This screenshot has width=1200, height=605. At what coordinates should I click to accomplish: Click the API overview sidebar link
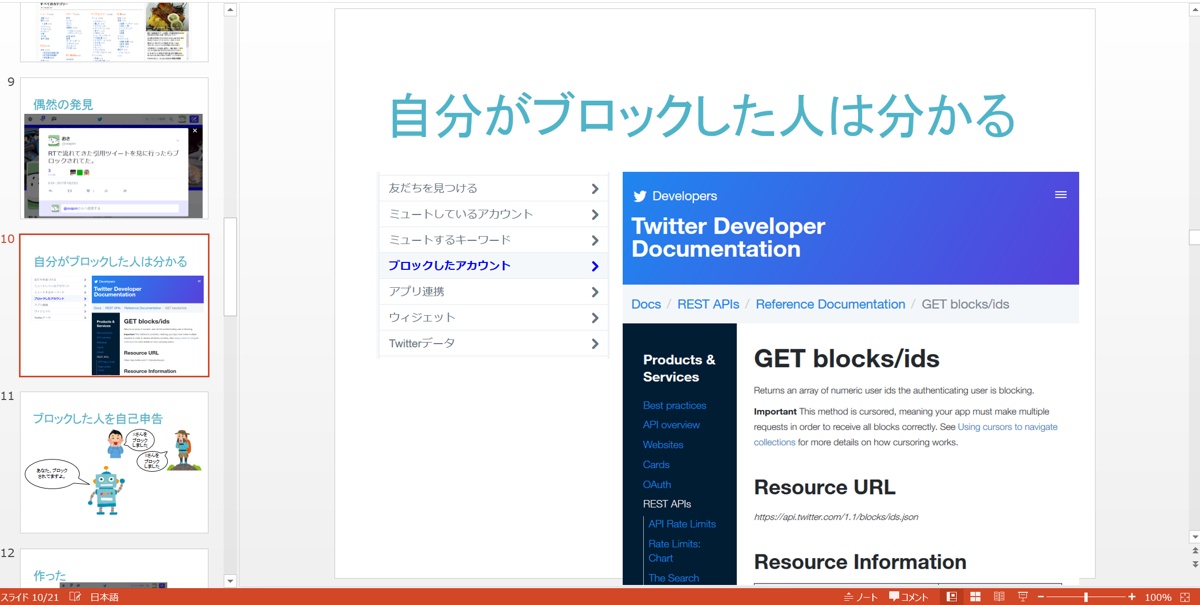(x=671, y=425)
